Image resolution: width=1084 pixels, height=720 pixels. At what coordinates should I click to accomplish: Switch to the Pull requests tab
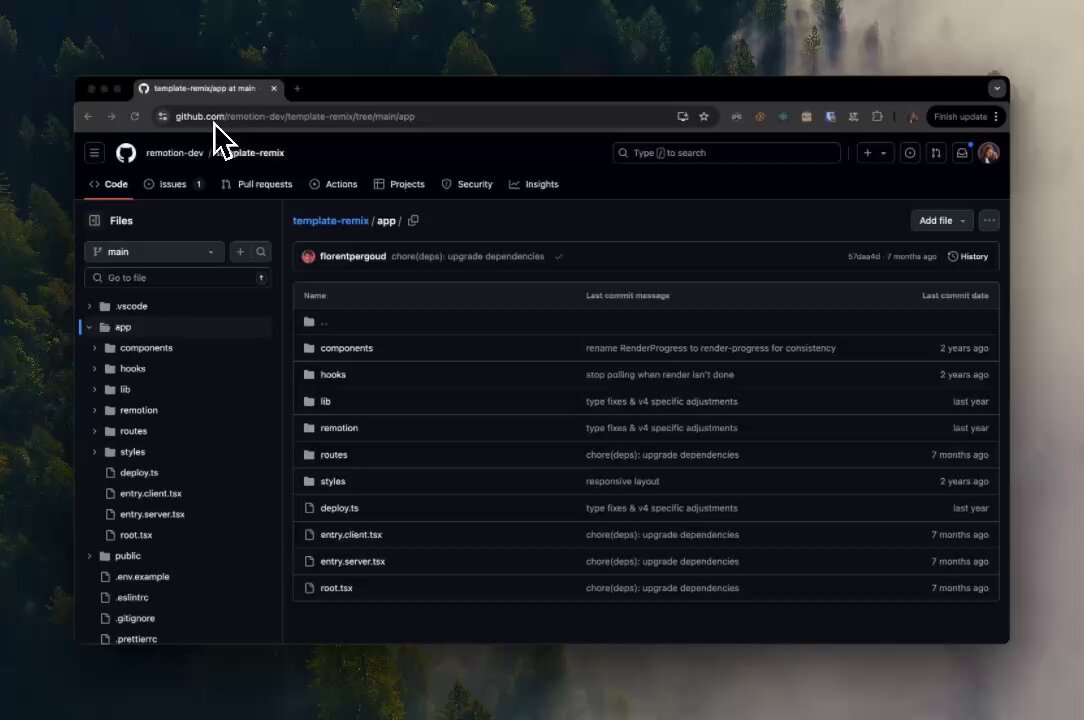[256, 184]
